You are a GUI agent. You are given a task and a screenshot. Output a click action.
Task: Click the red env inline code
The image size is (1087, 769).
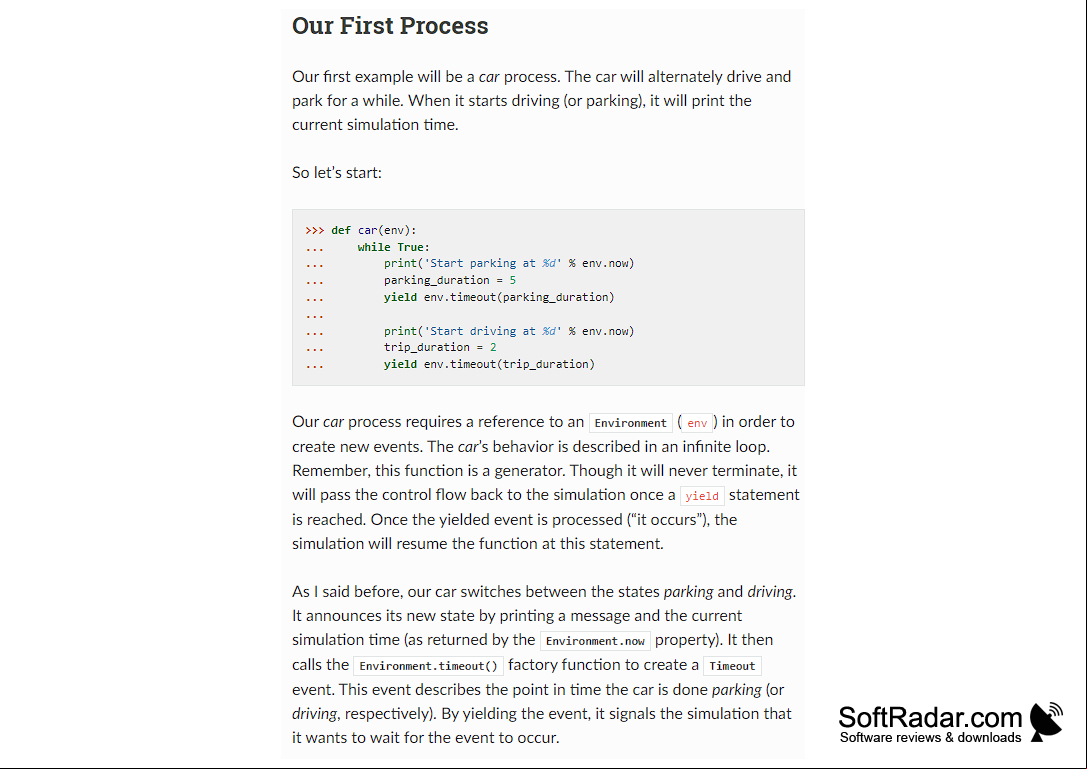[697, 423]
